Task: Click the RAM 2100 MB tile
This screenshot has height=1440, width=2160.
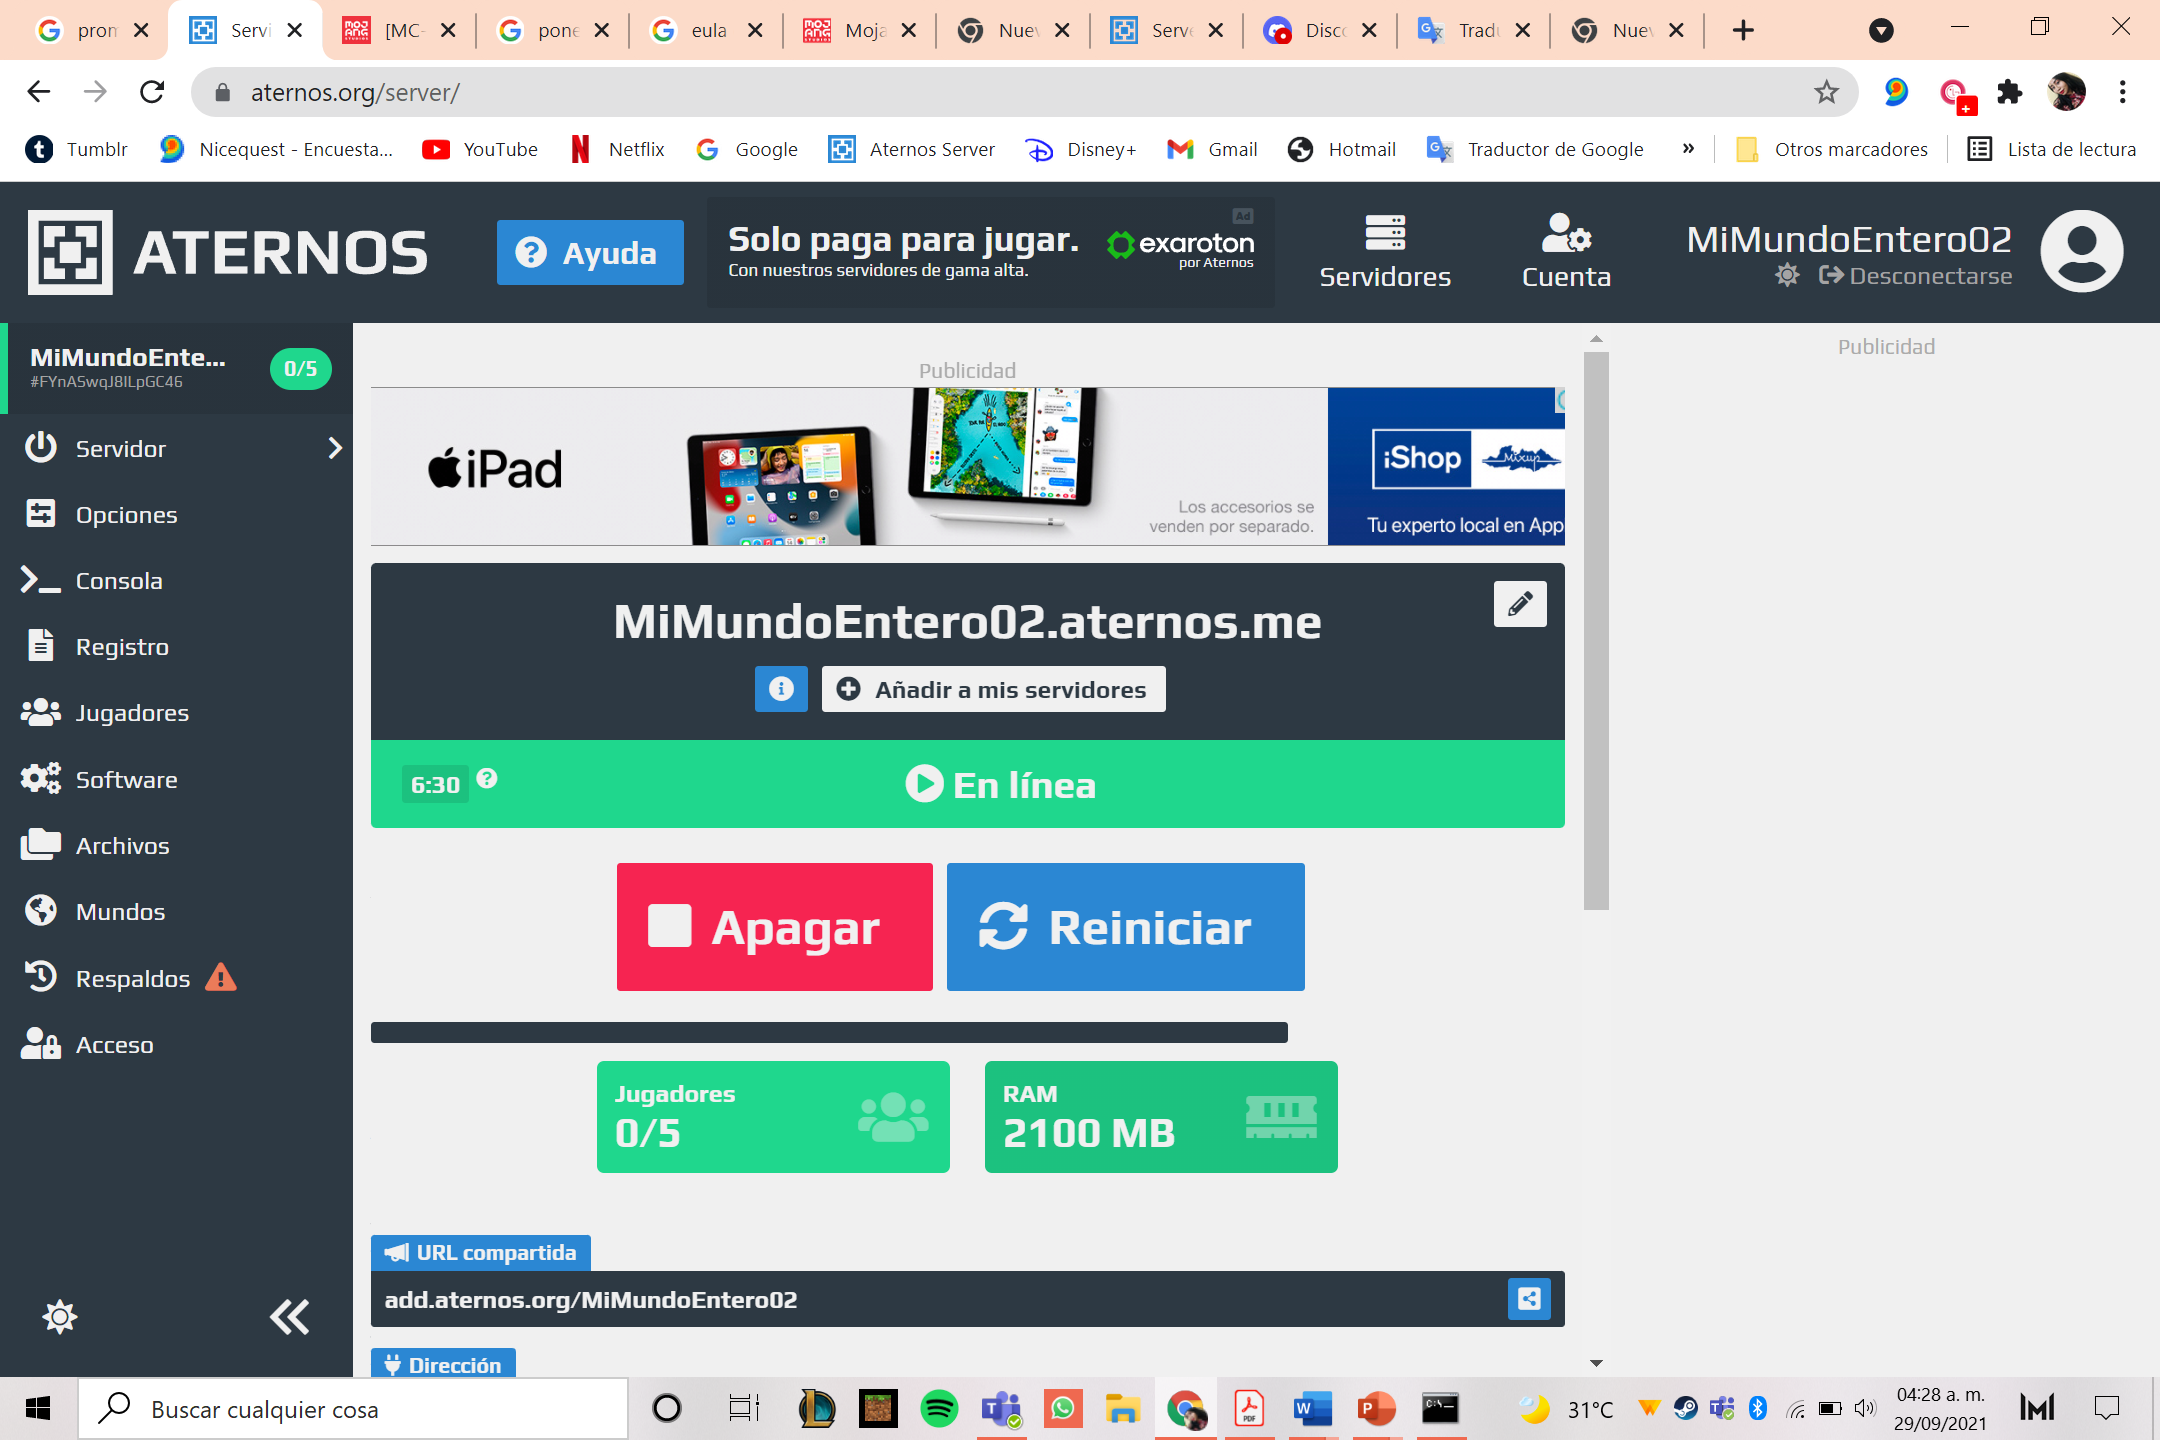Action: (x=1161, y=1117)
